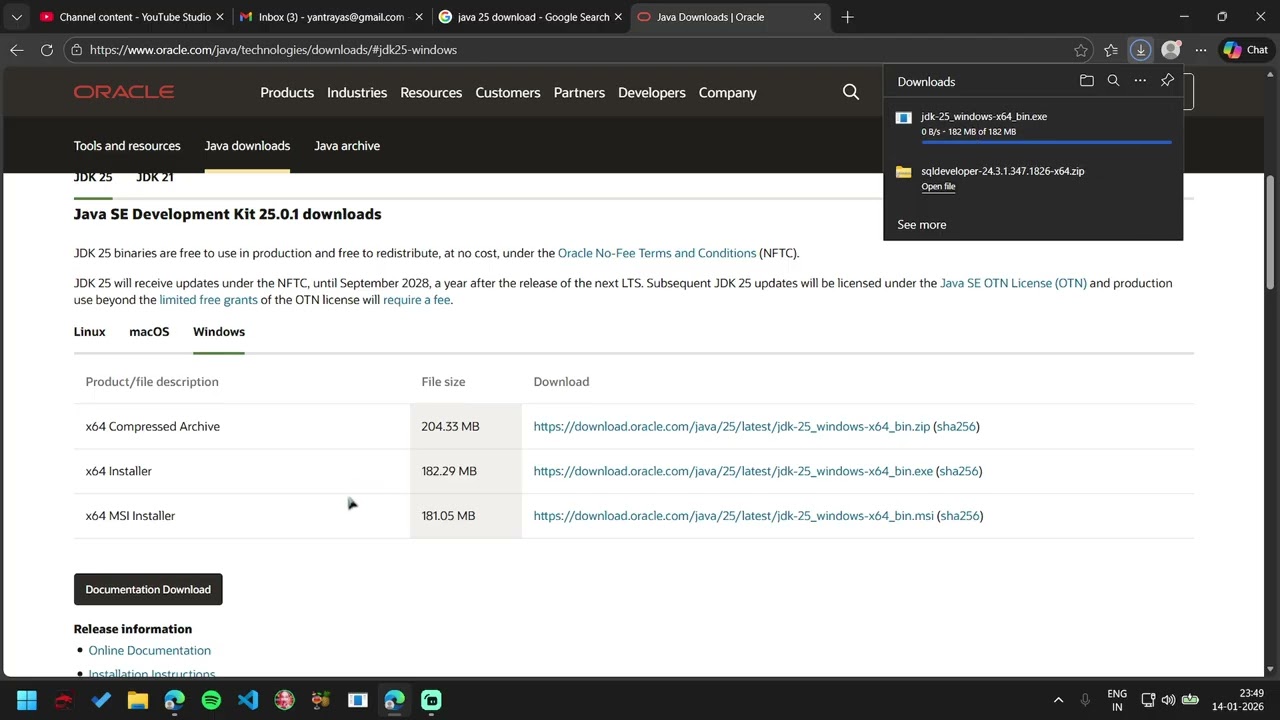Open the tab search dropdown arrow

[x=17, y=17]
